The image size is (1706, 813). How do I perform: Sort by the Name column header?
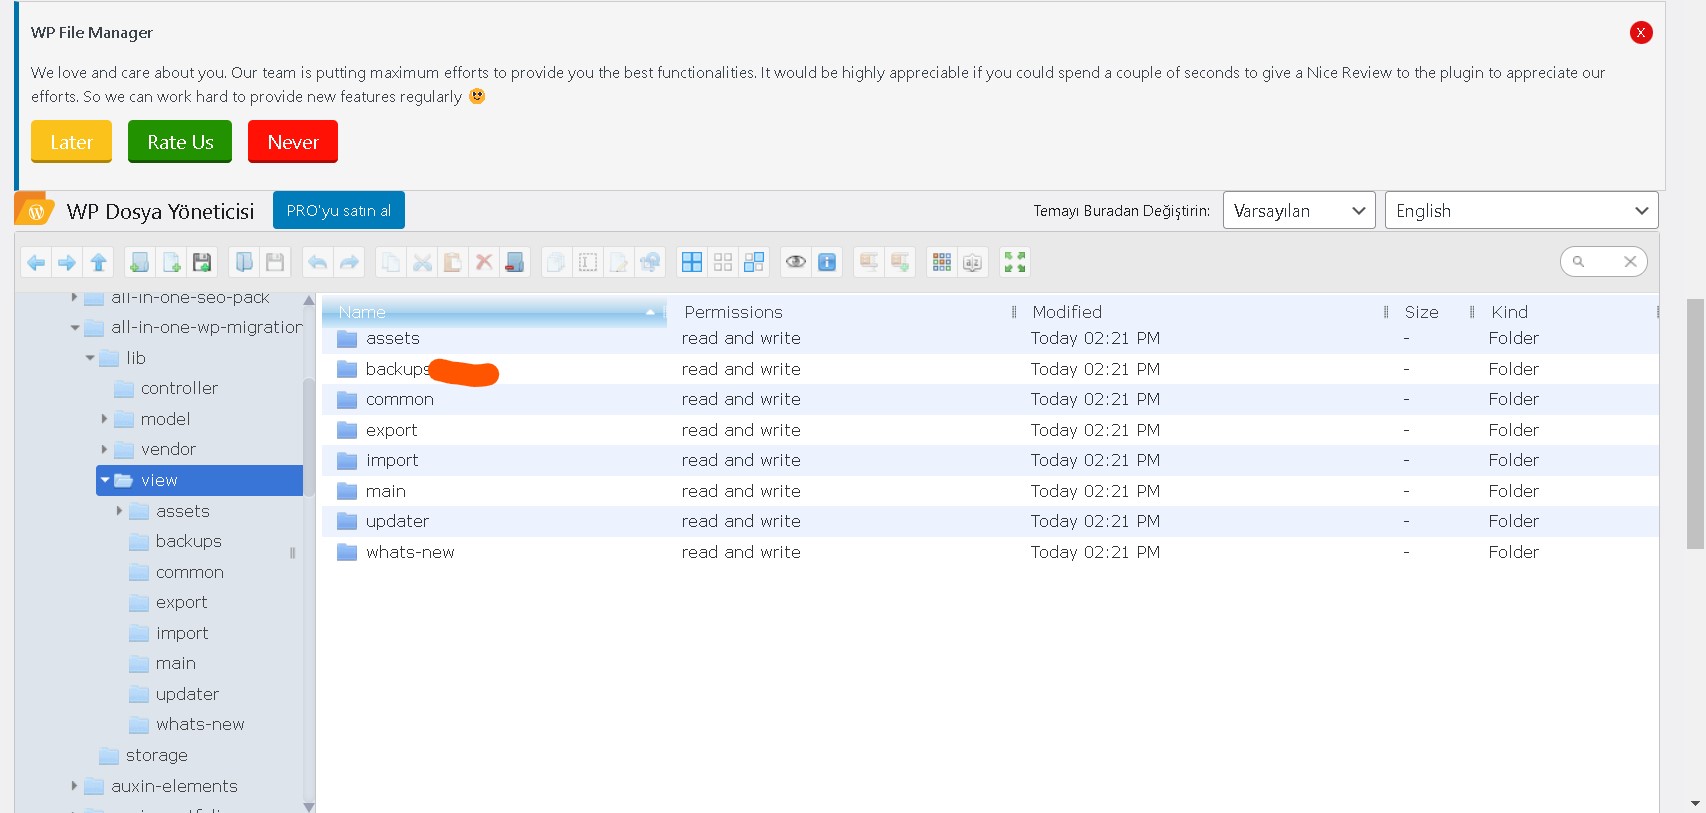pyautogui.click(x=494, y=312)
